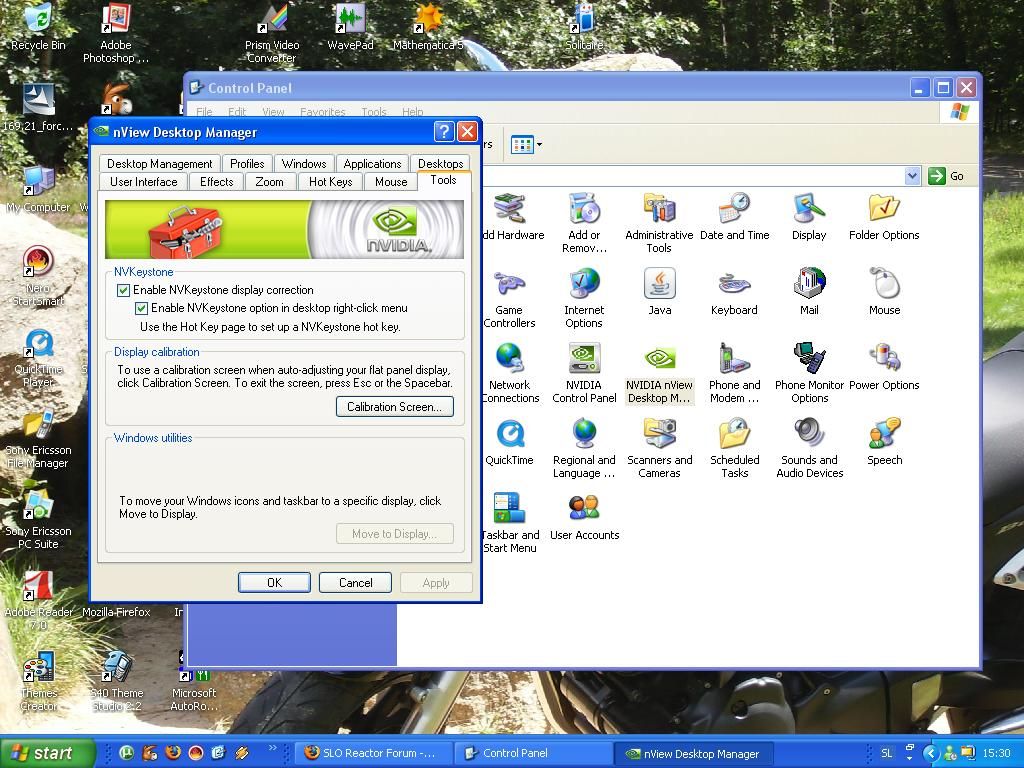Open Themes Creator desktop shortcut
The image size is (1024, 768).
coord(39,681)
